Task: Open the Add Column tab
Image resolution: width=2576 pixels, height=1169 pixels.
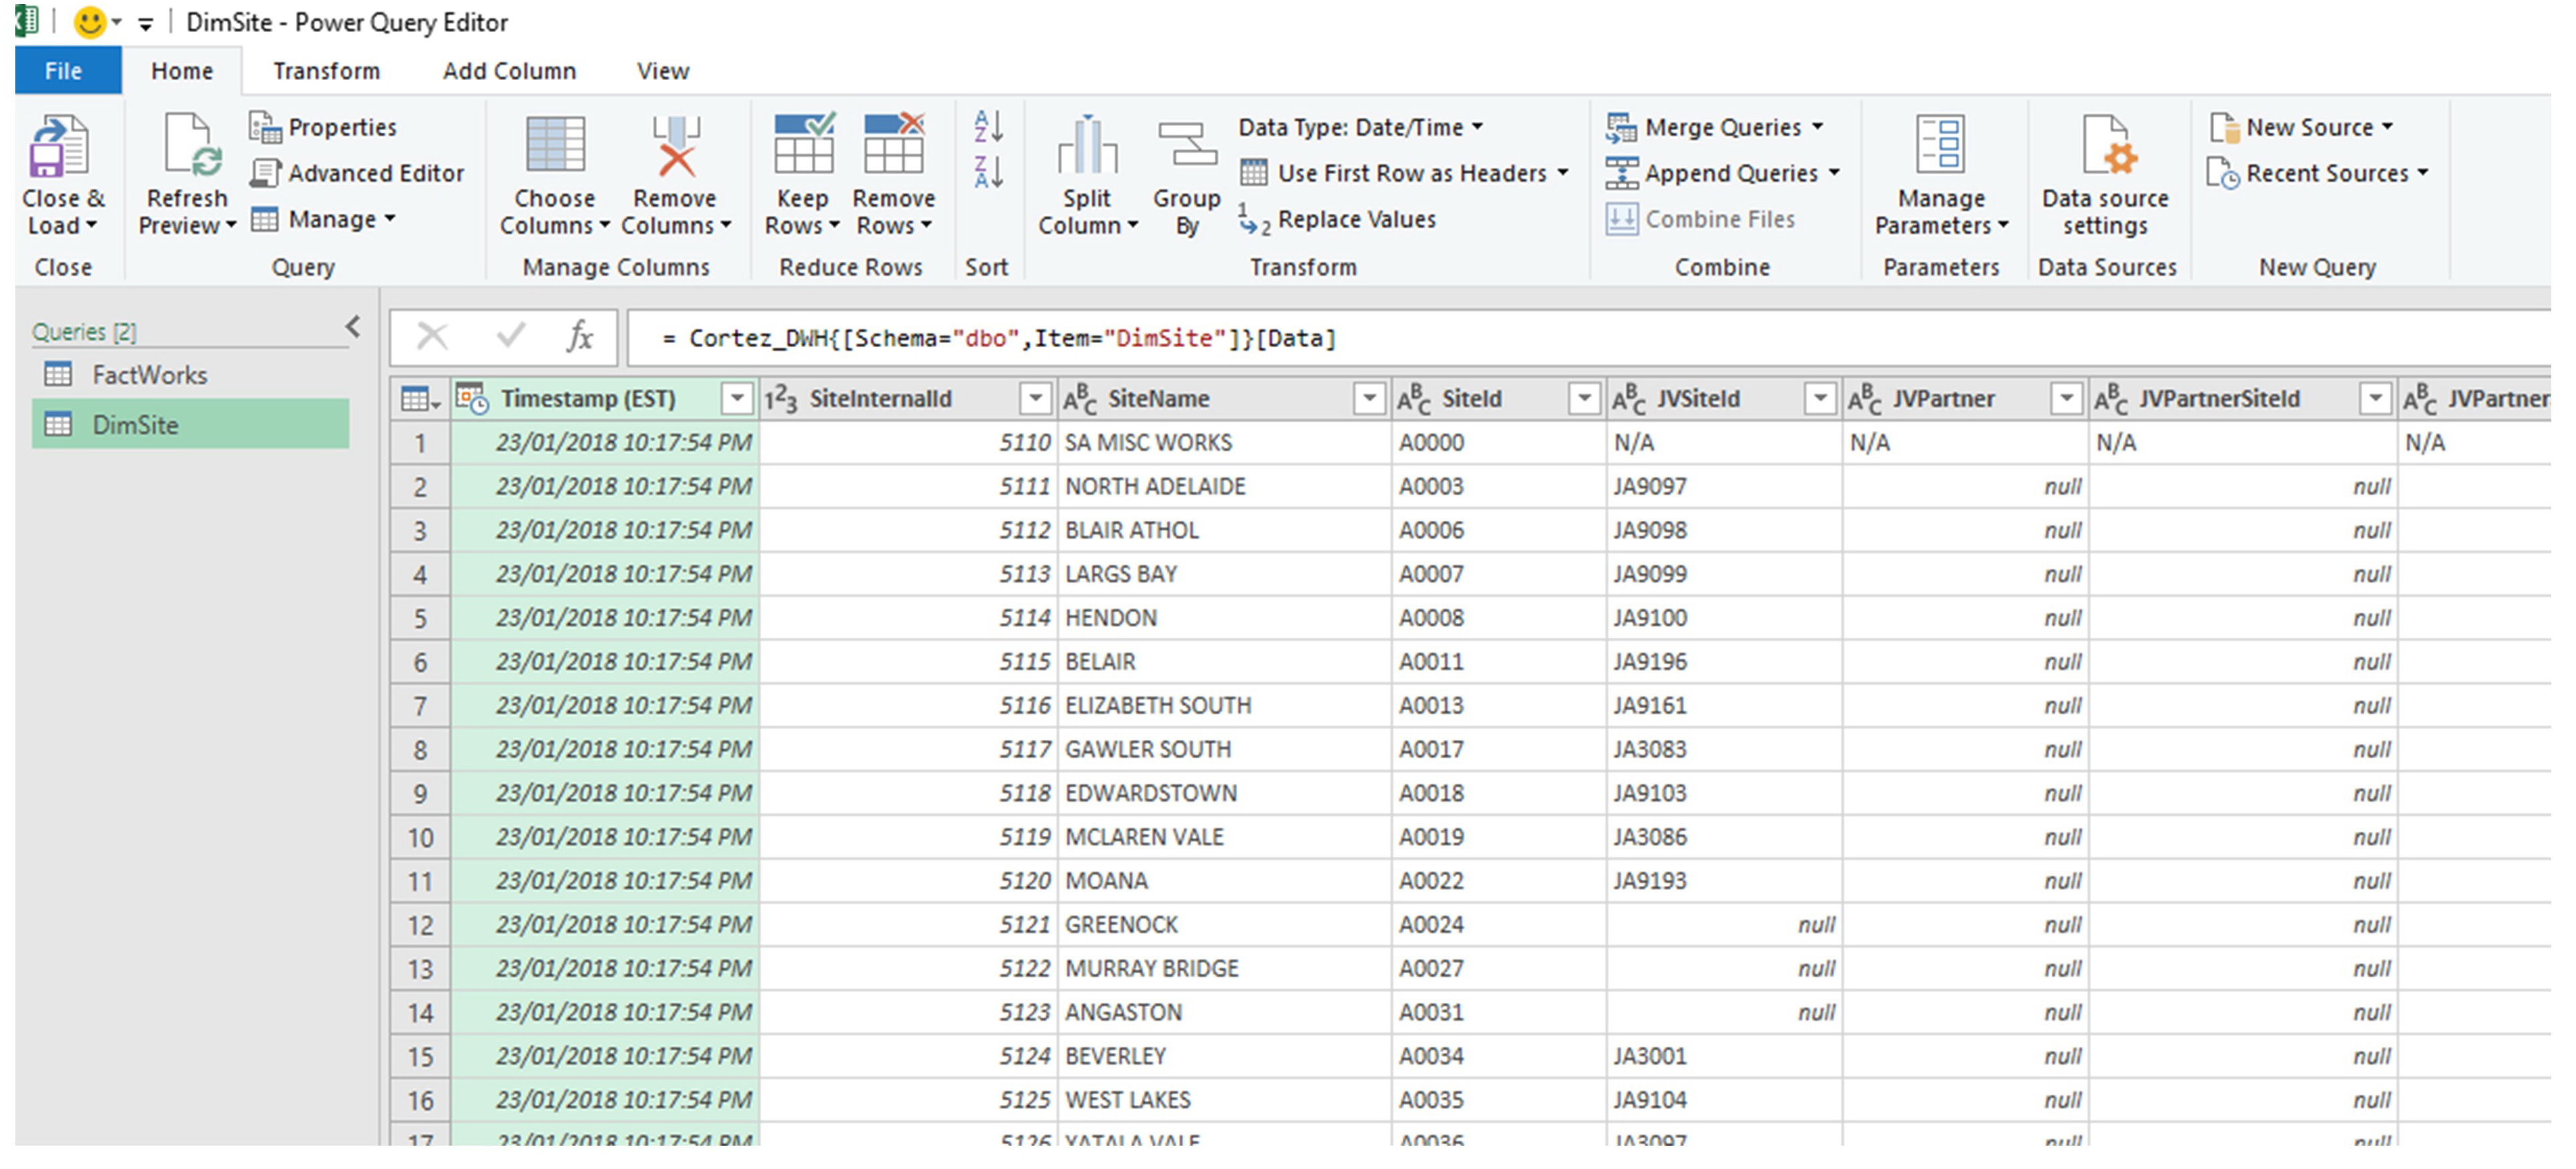Action: [x=509, y=71]
